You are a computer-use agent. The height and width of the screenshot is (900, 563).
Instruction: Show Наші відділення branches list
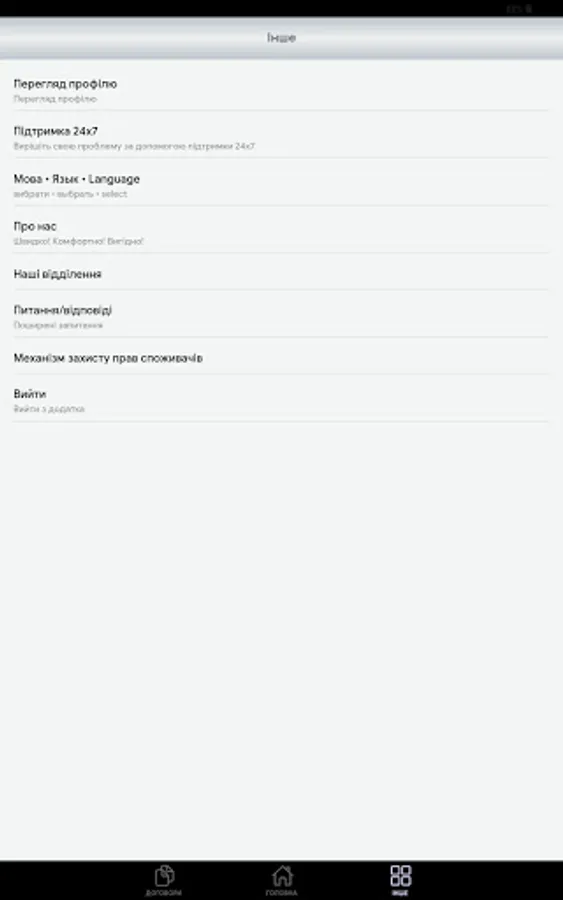(x=281, y=274)
